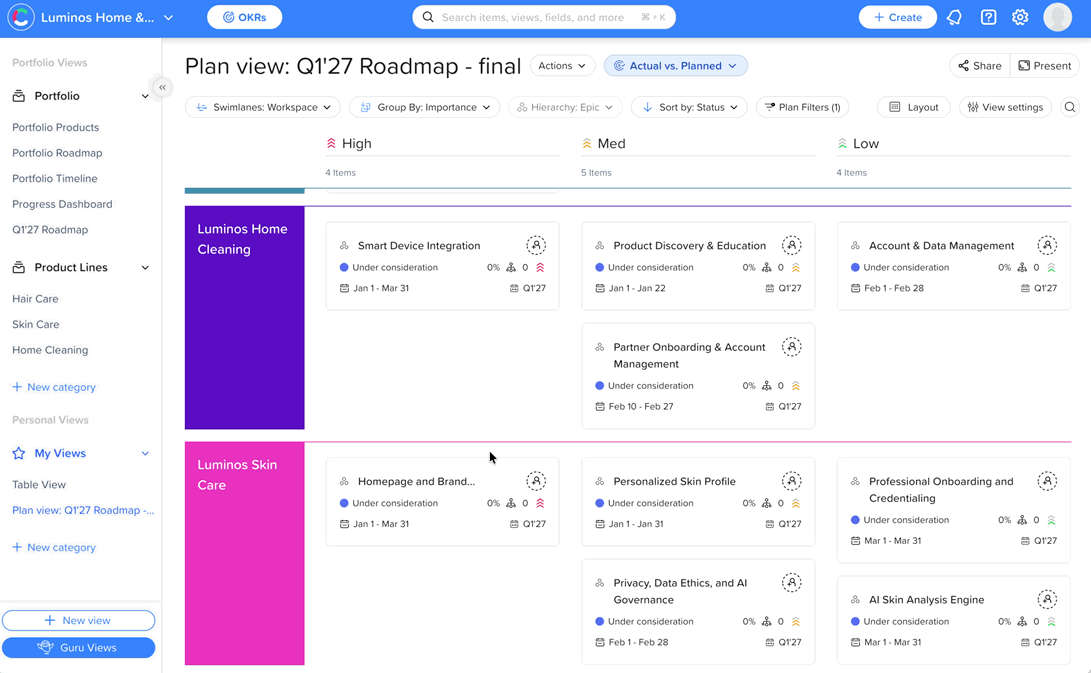This screenshot has width=1091, height=673.
Task: Click hierarchy icon beside Personalized Skin Profile title
Action: (x=599, y=482)
